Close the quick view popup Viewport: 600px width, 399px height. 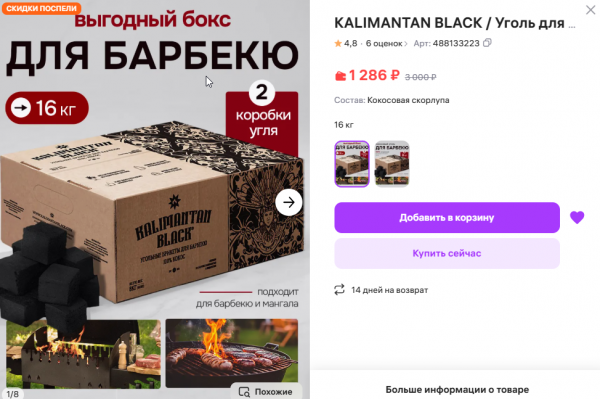[x=590, y=10]
